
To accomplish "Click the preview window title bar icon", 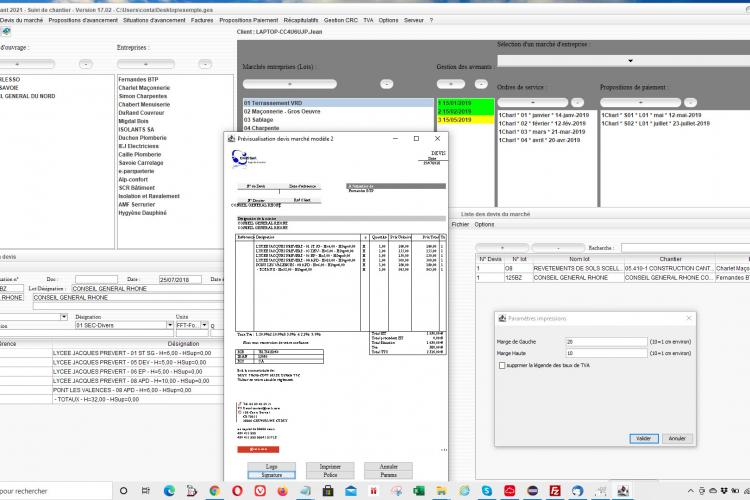I will (x=232, y=139).
